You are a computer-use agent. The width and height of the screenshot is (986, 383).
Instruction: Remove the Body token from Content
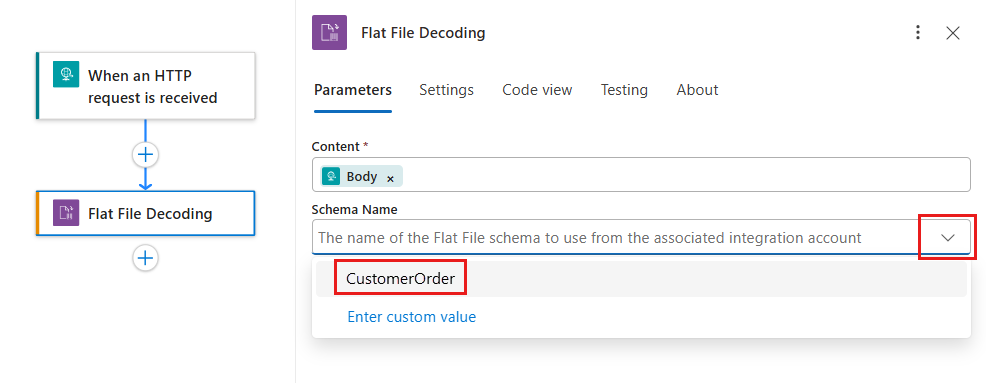[x=390, y=179]
